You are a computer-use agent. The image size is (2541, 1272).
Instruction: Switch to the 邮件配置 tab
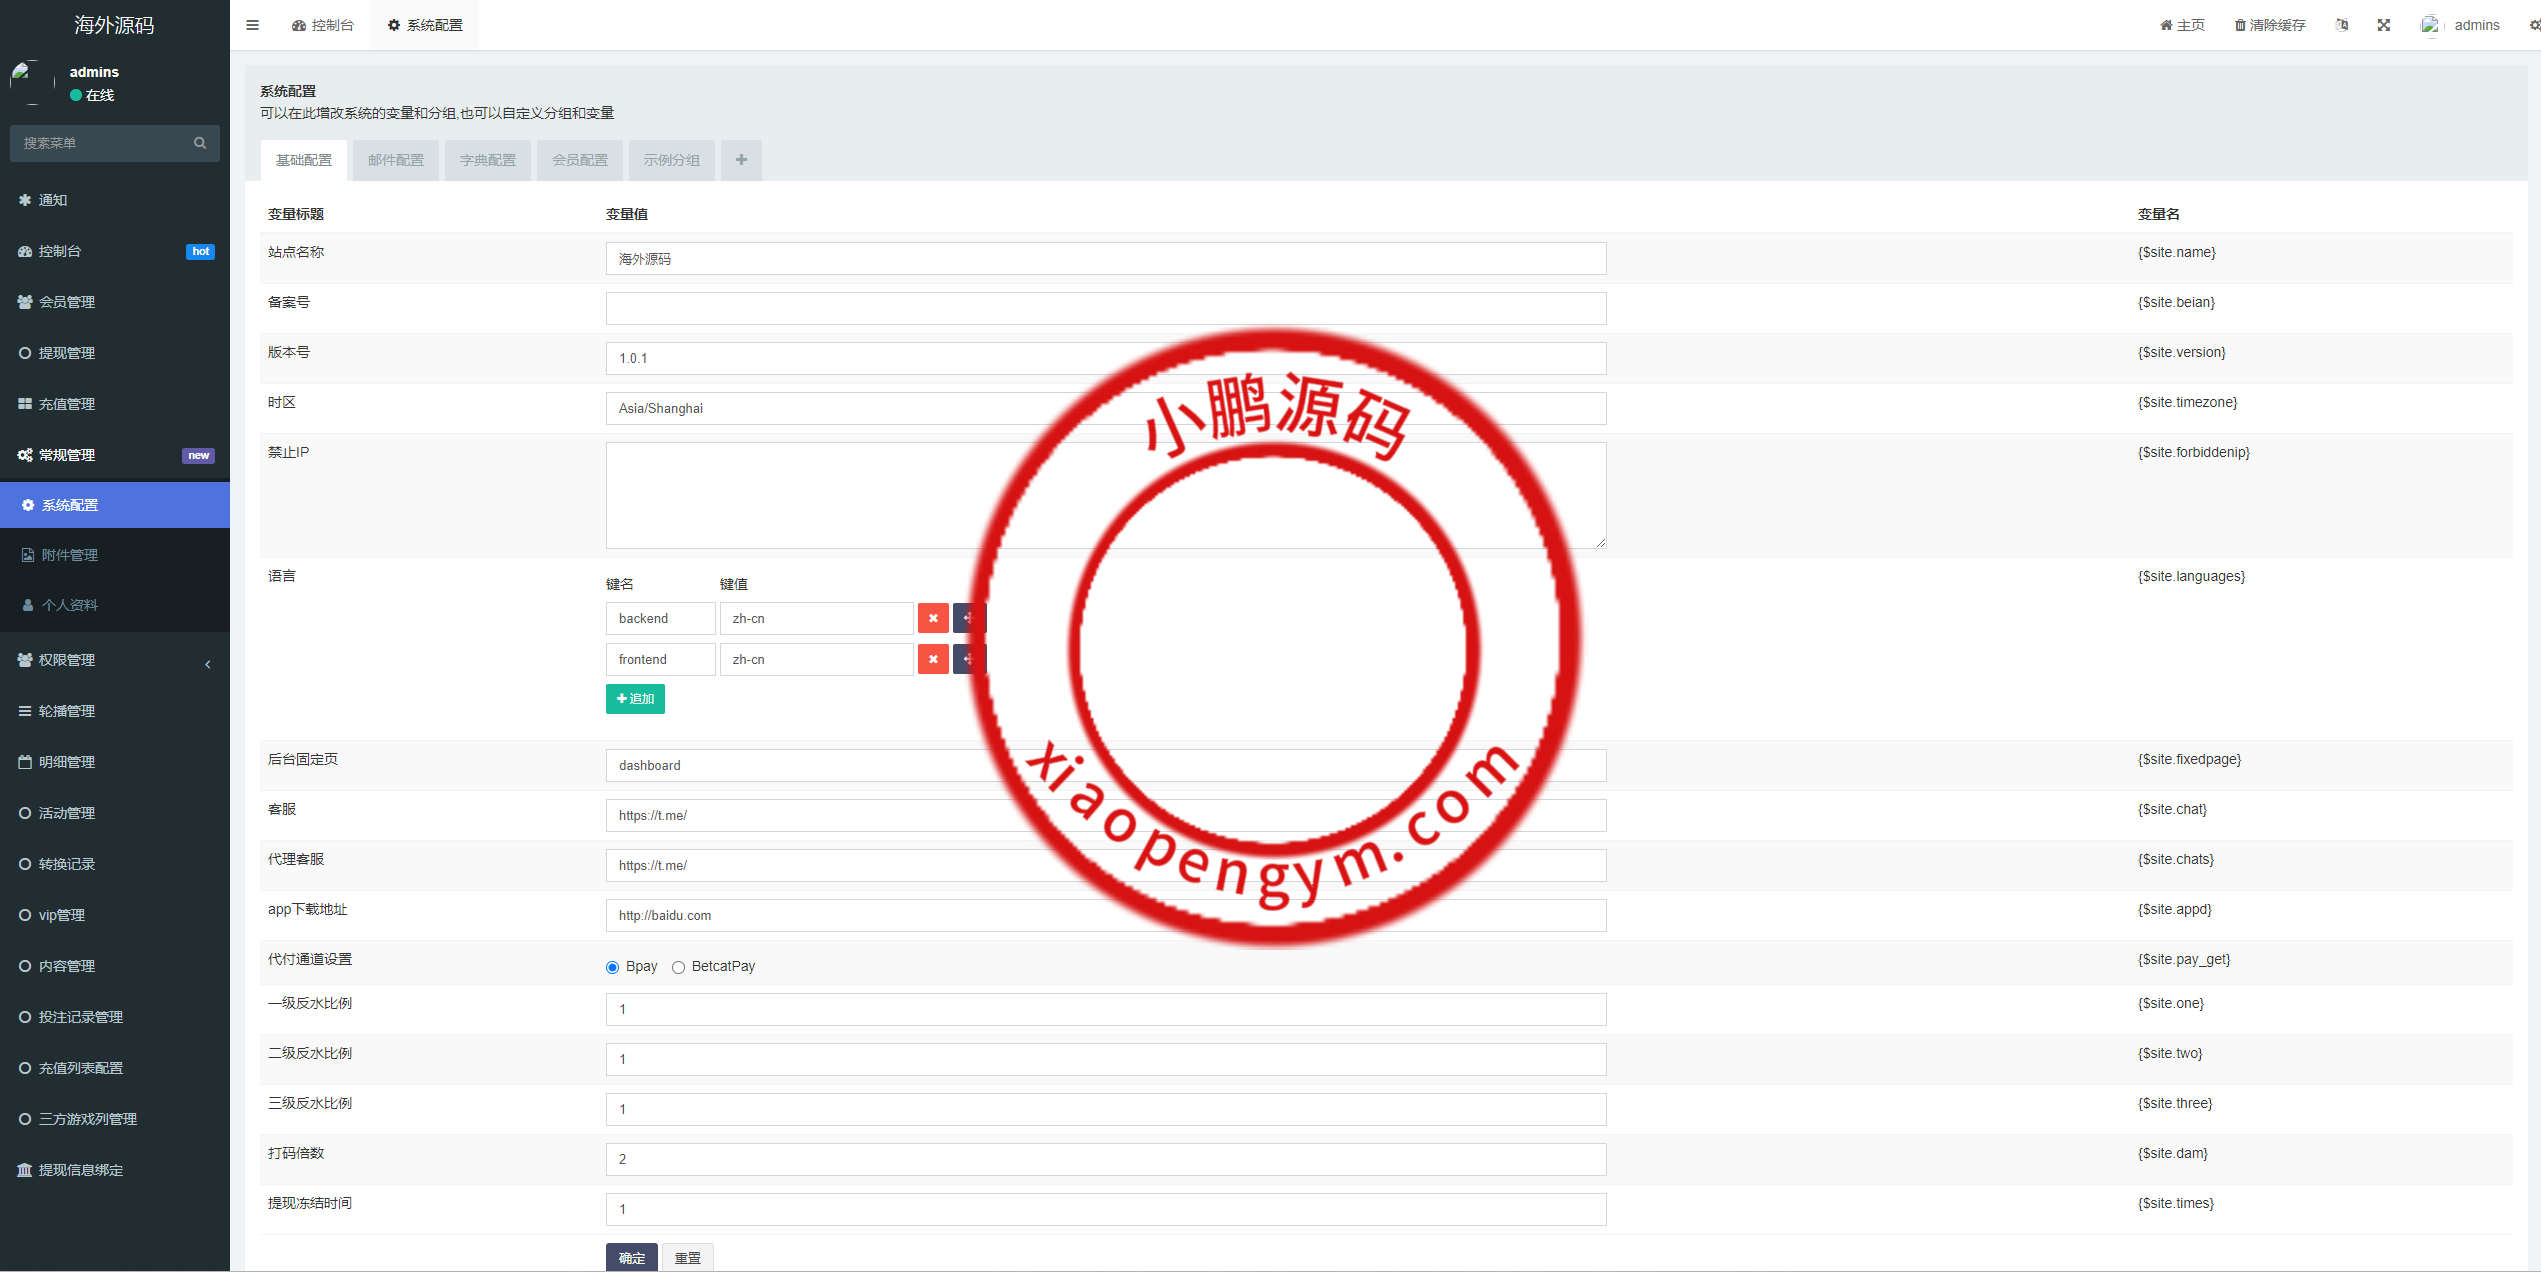396,160
